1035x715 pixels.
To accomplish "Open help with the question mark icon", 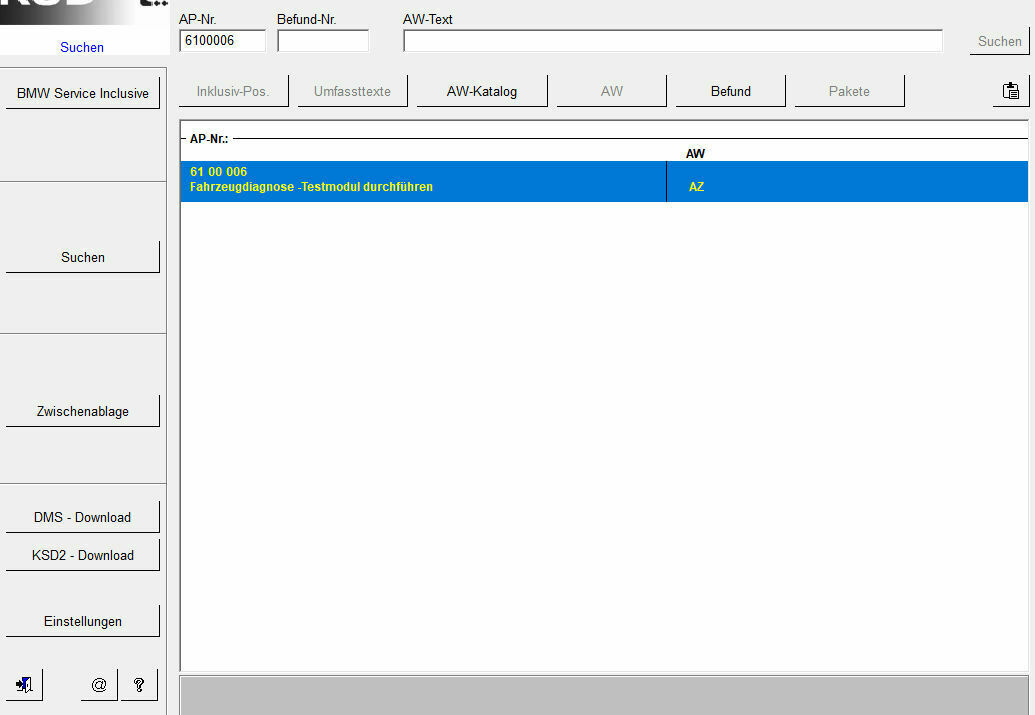I will point(139,685).
